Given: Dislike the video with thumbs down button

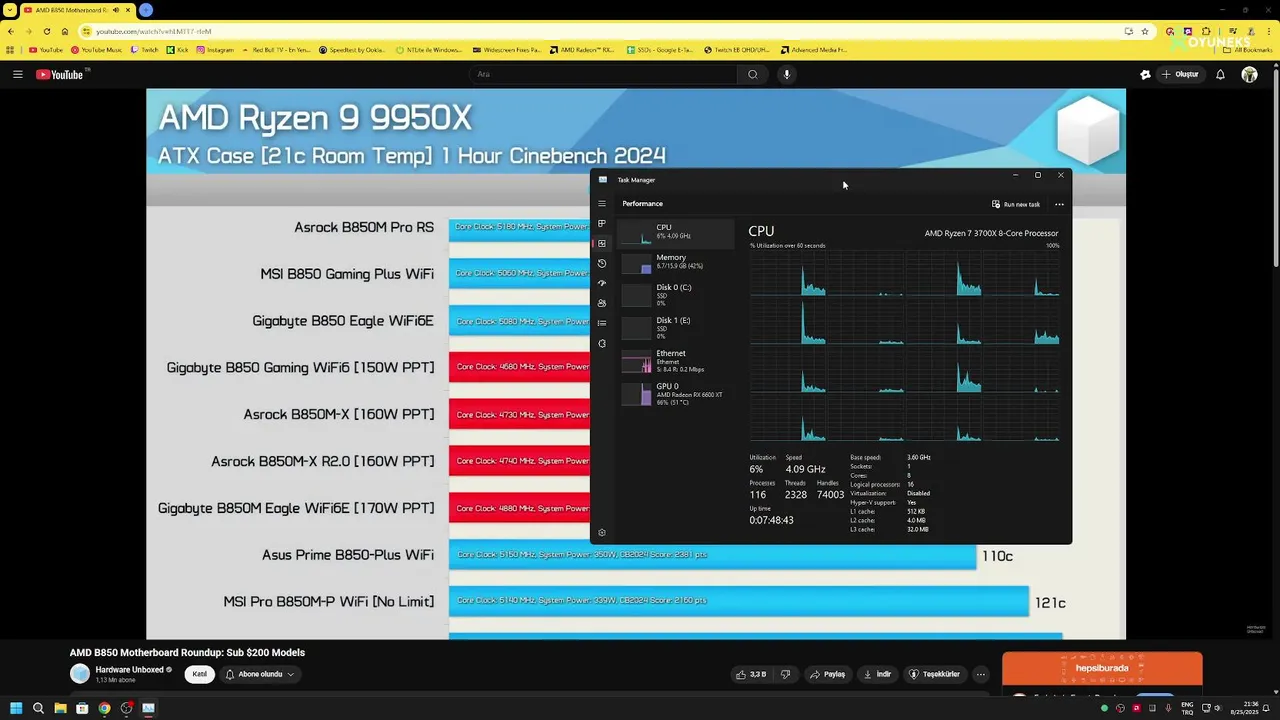Looking at the screenshot, I should tap(785, 674).
